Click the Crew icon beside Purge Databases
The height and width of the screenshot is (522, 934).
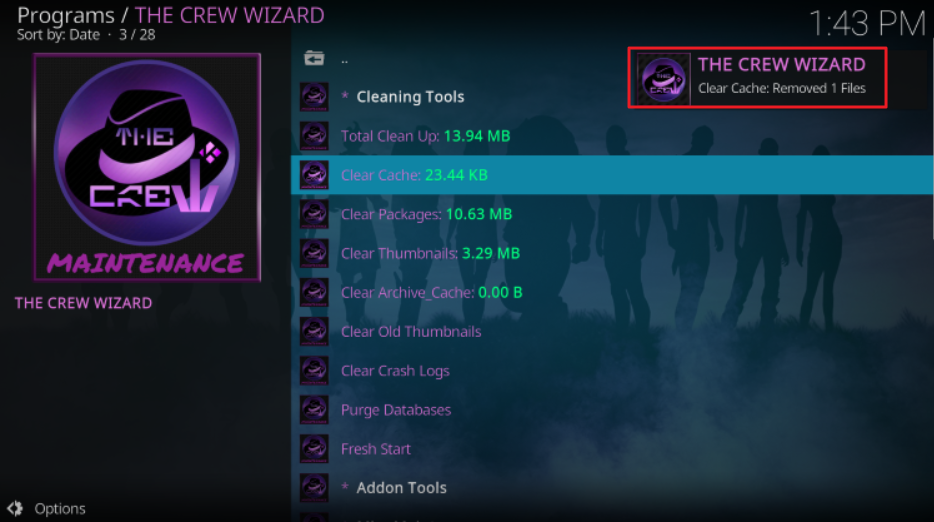click(x=314, y=410)
